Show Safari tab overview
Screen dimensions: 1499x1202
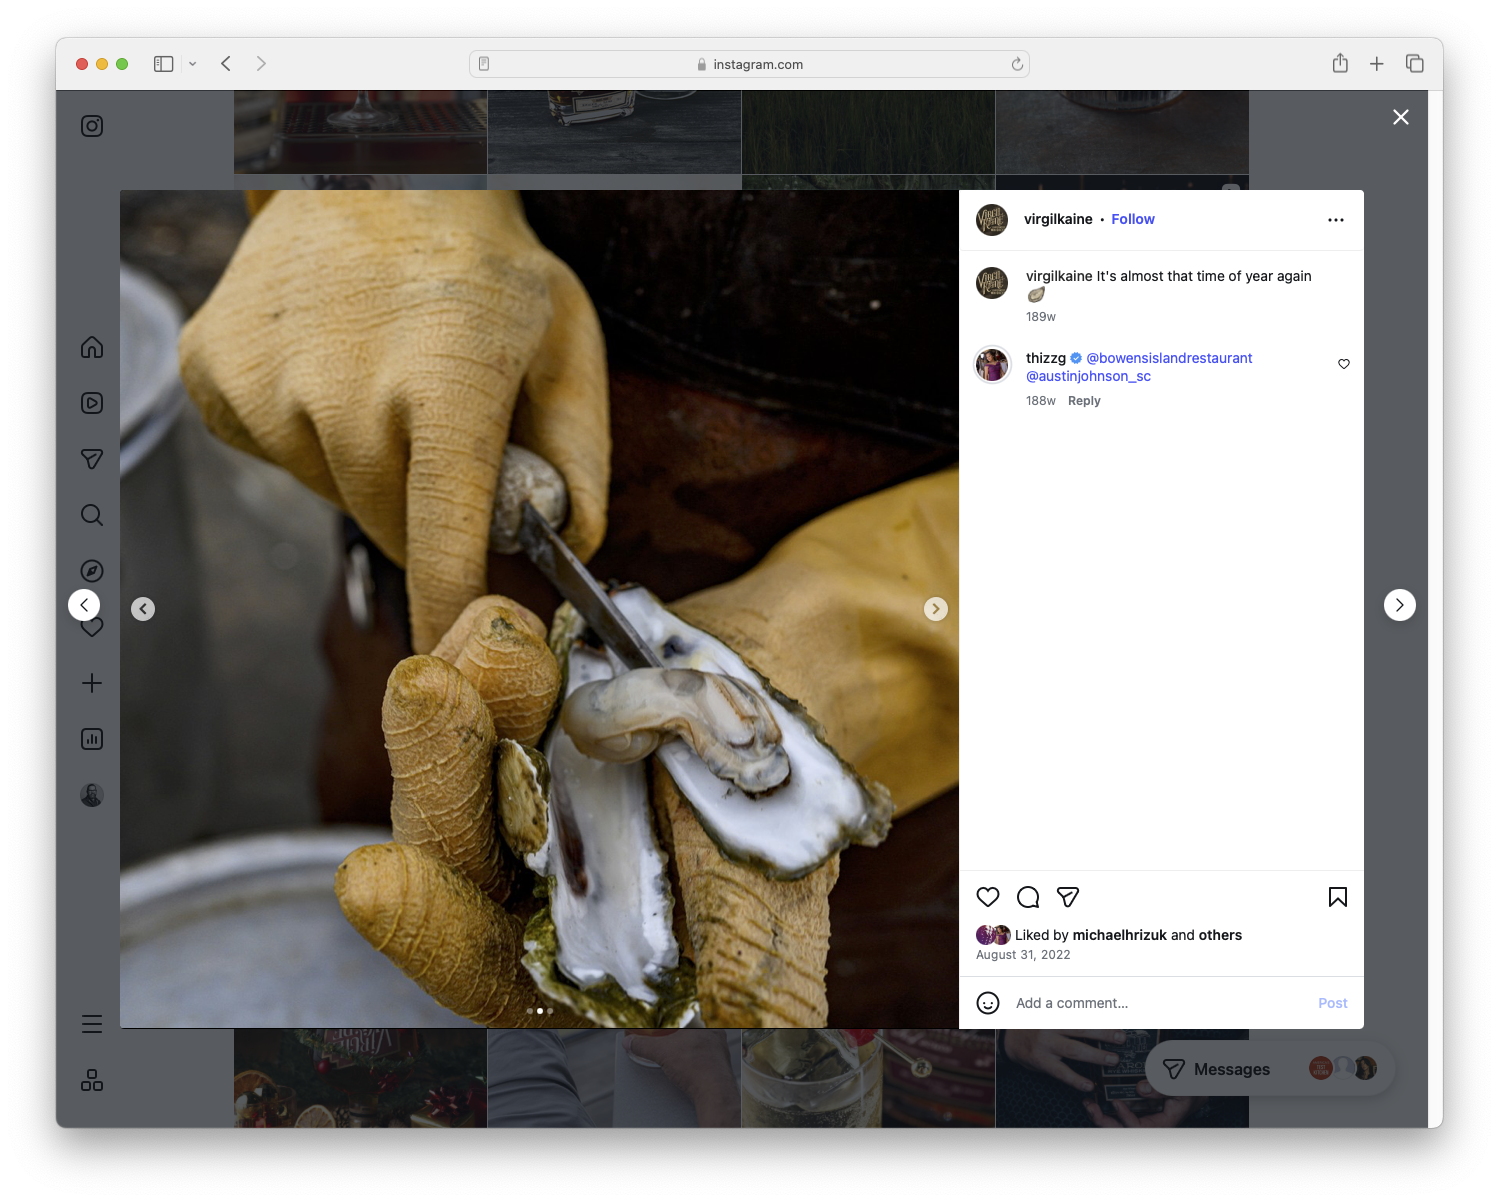(x=1415, y=63)
